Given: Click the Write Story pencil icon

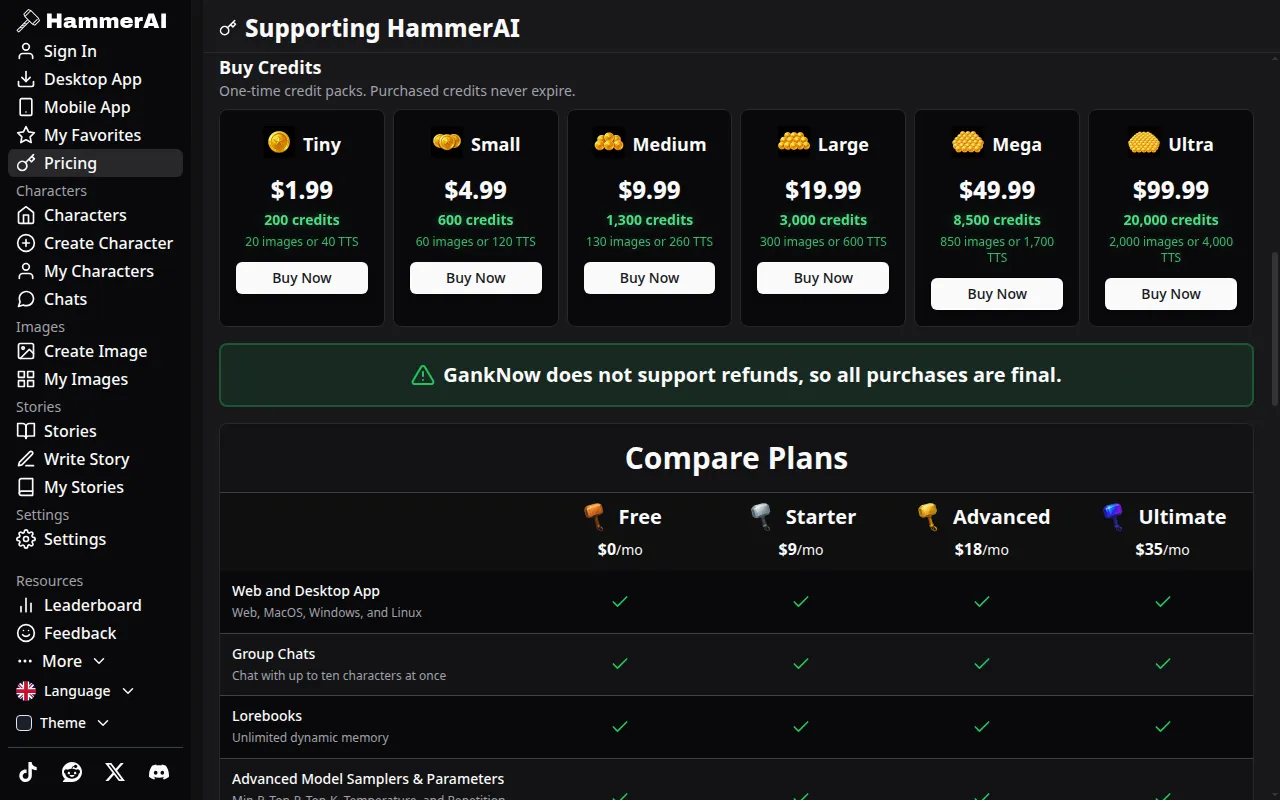Looking at the screenshot, I should point(26,459).
